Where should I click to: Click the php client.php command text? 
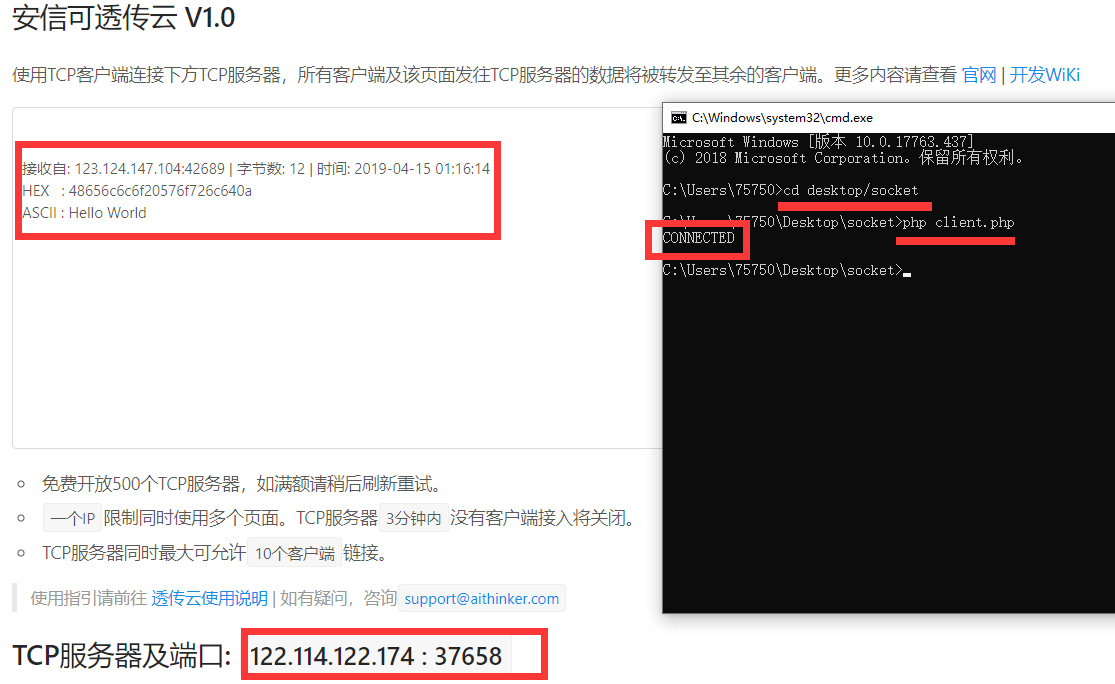(958, 223)
